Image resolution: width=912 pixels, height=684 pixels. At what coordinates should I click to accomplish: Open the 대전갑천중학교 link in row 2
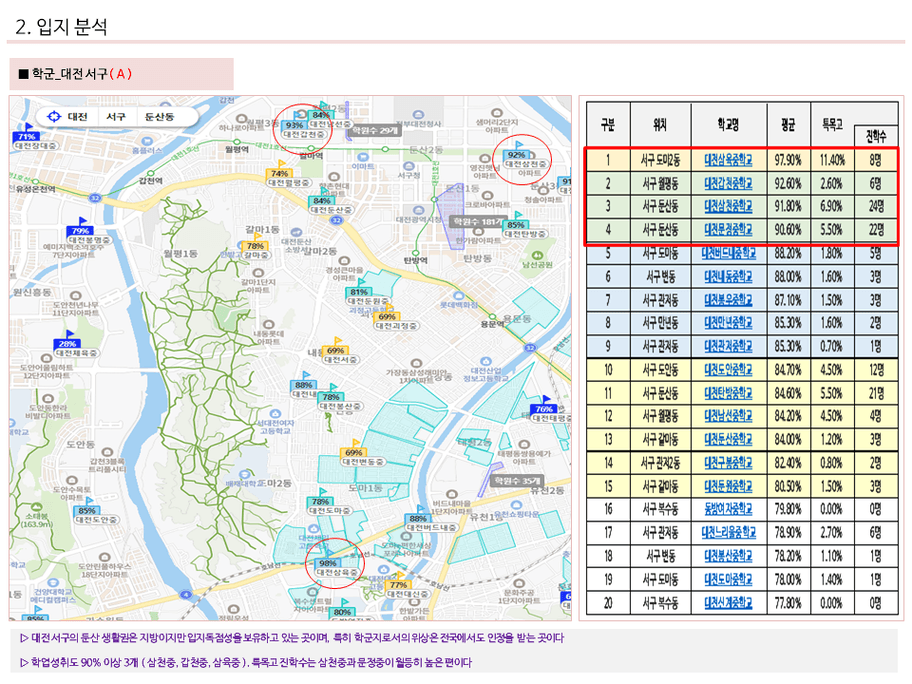tap(728, 183)
